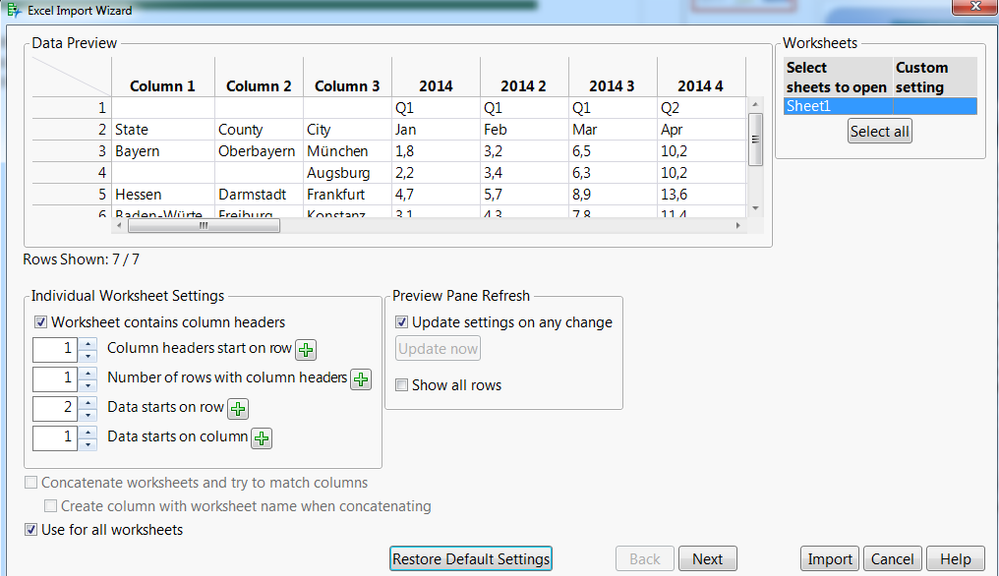
Task: Click the Excel Import Wizard title bar icon
Action: (x=13, y=10)
